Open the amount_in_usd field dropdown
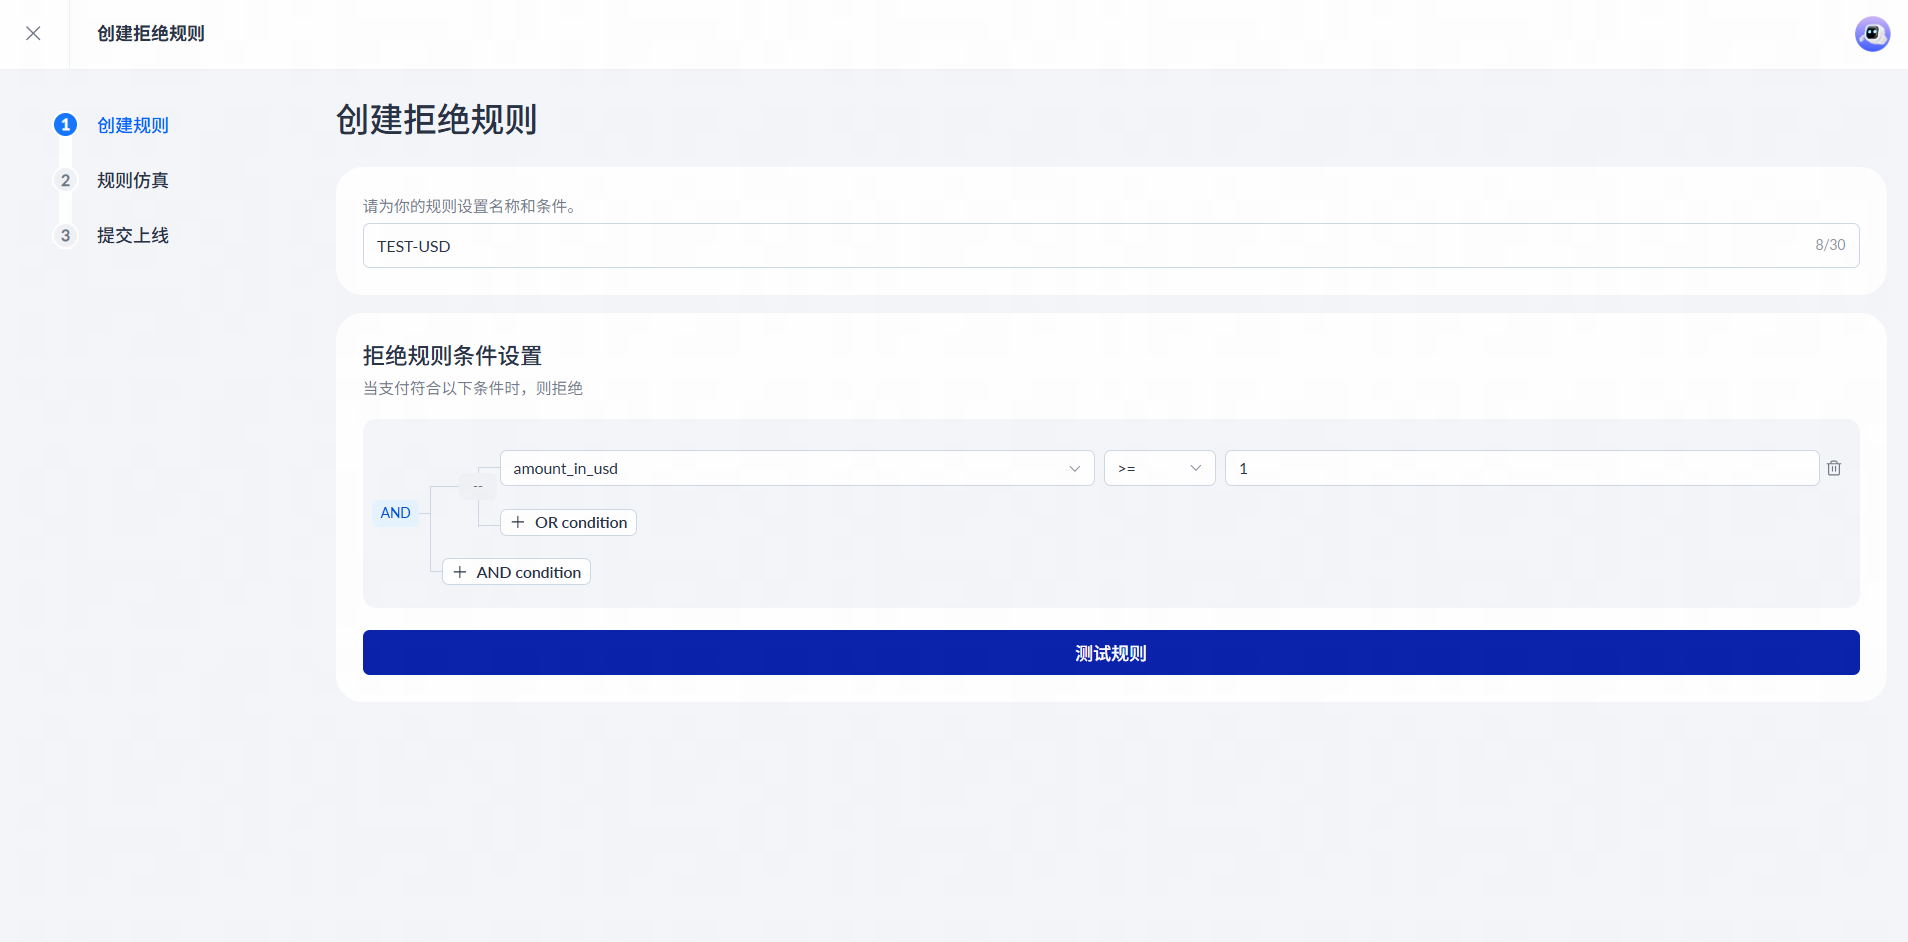Screen dimensions: 1908x942 click(x=797, y=468)
